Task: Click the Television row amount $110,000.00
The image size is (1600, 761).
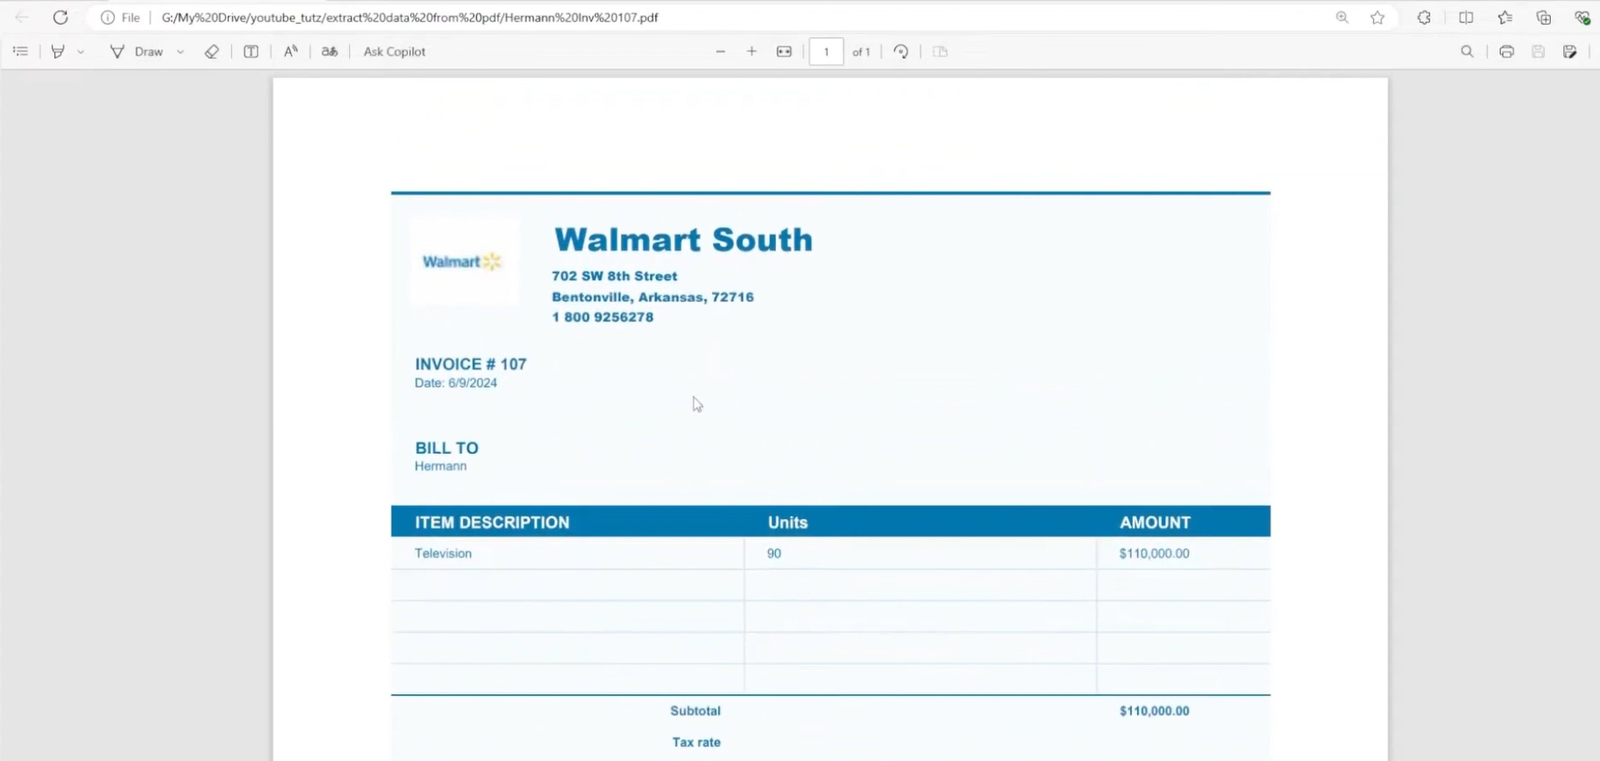Action: click(1155, 553)
